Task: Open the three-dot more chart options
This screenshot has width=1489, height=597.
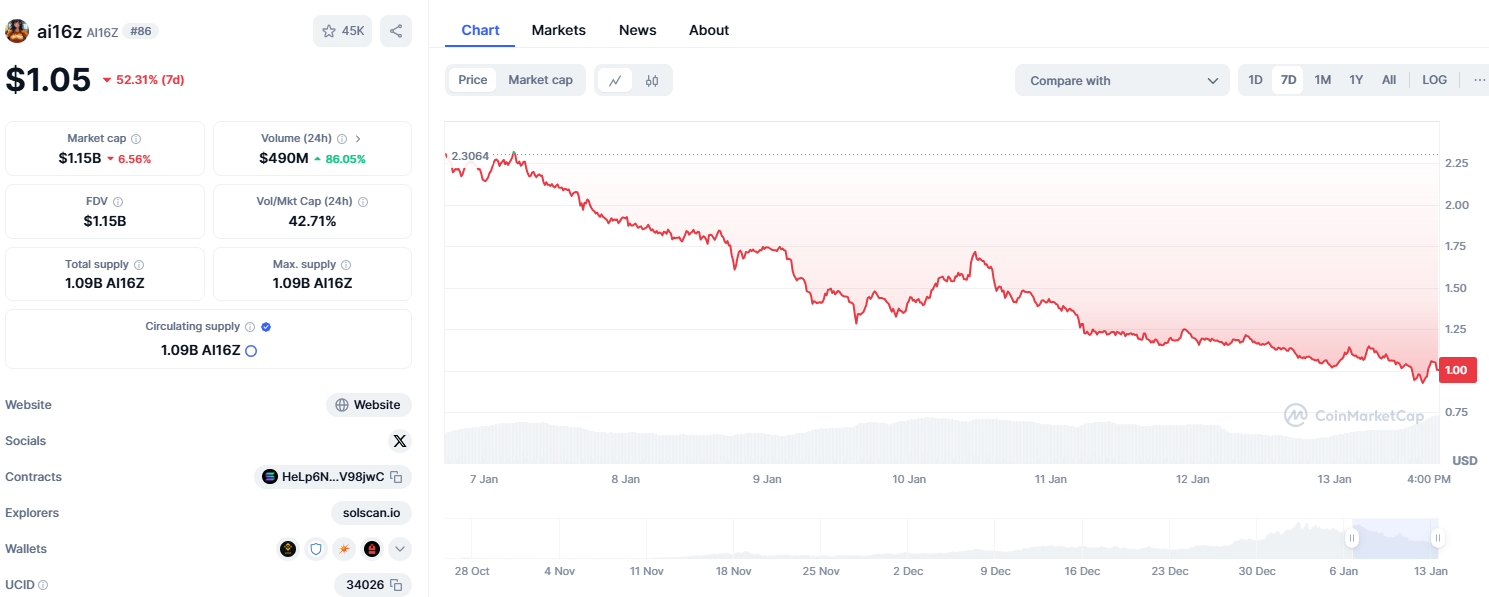Action: tap(1480, 80)
